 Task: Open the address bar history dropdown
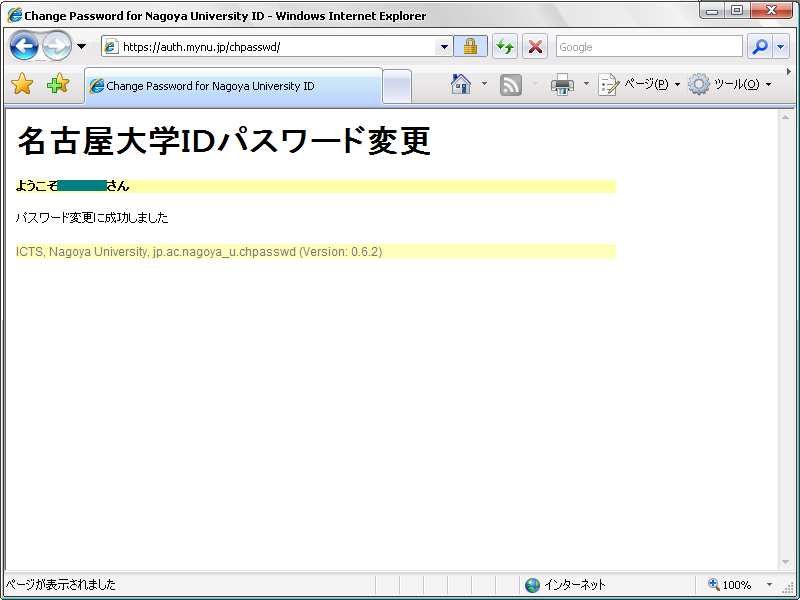(443, 46)
